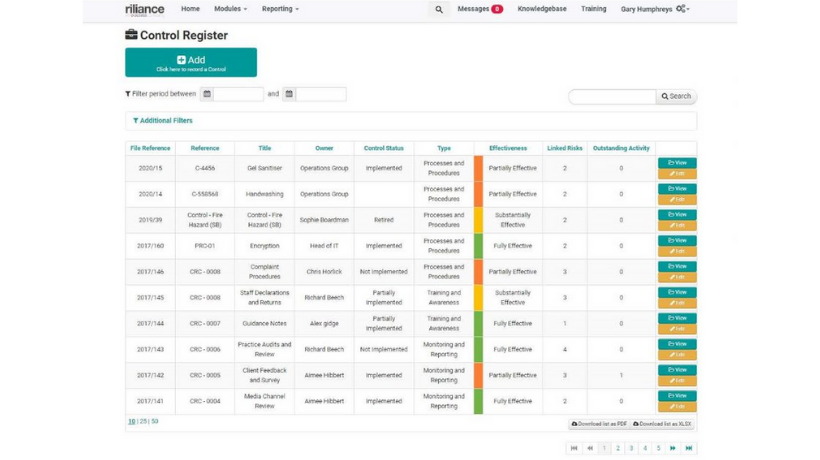Sort by File Reference column
The image size is (820, 460).
(150, 148)
